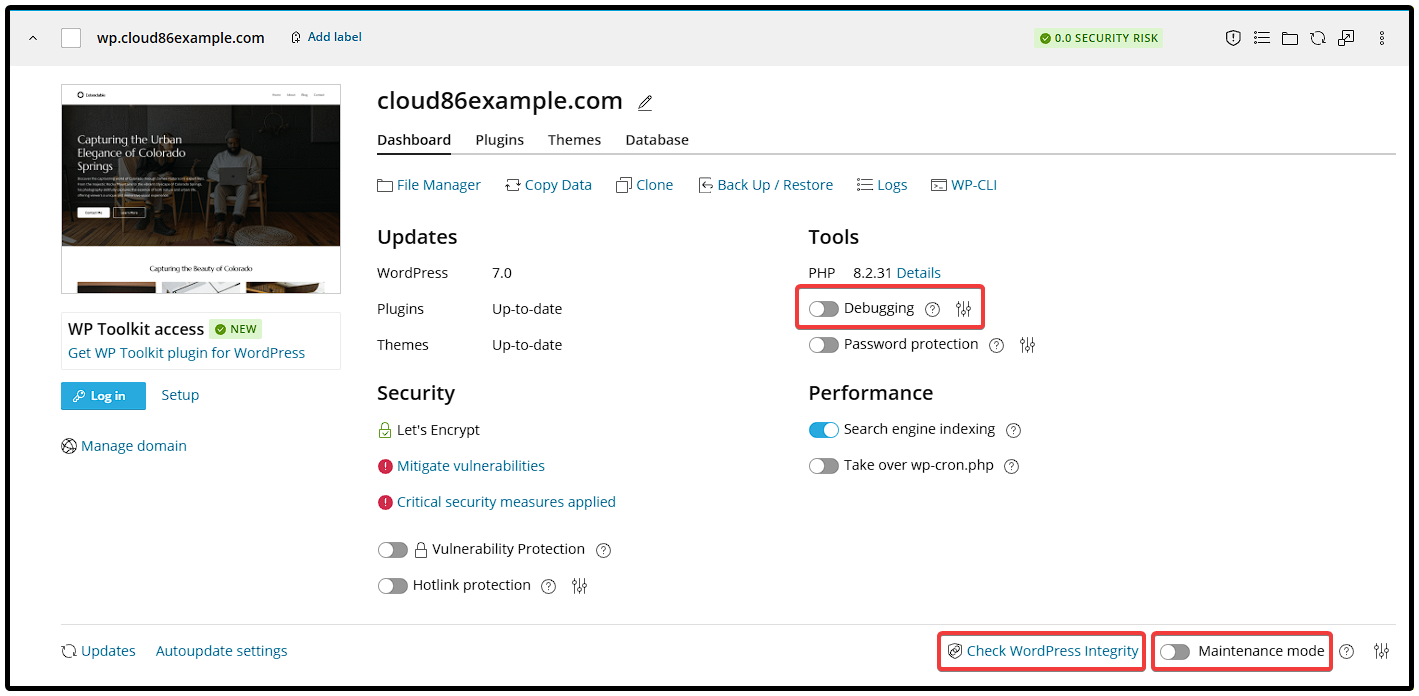Open the Logs link in toolbar

(882, 185)
